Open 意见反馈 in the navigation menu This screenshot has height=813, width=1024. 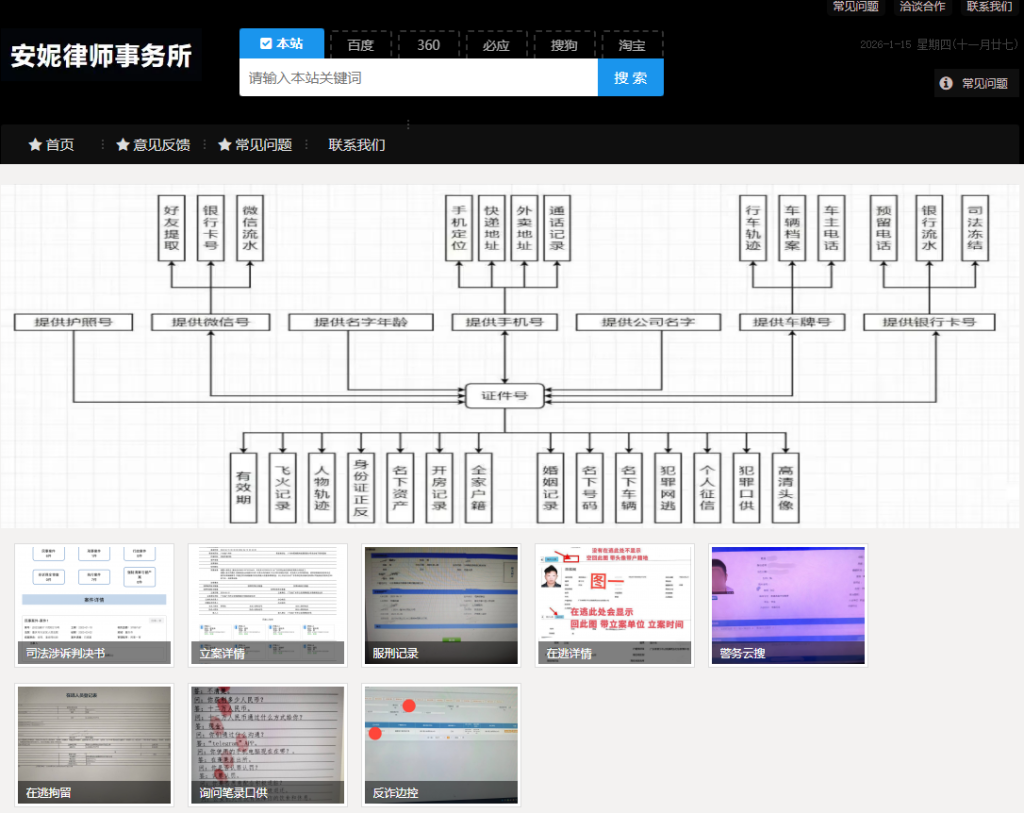pos(161,145)
